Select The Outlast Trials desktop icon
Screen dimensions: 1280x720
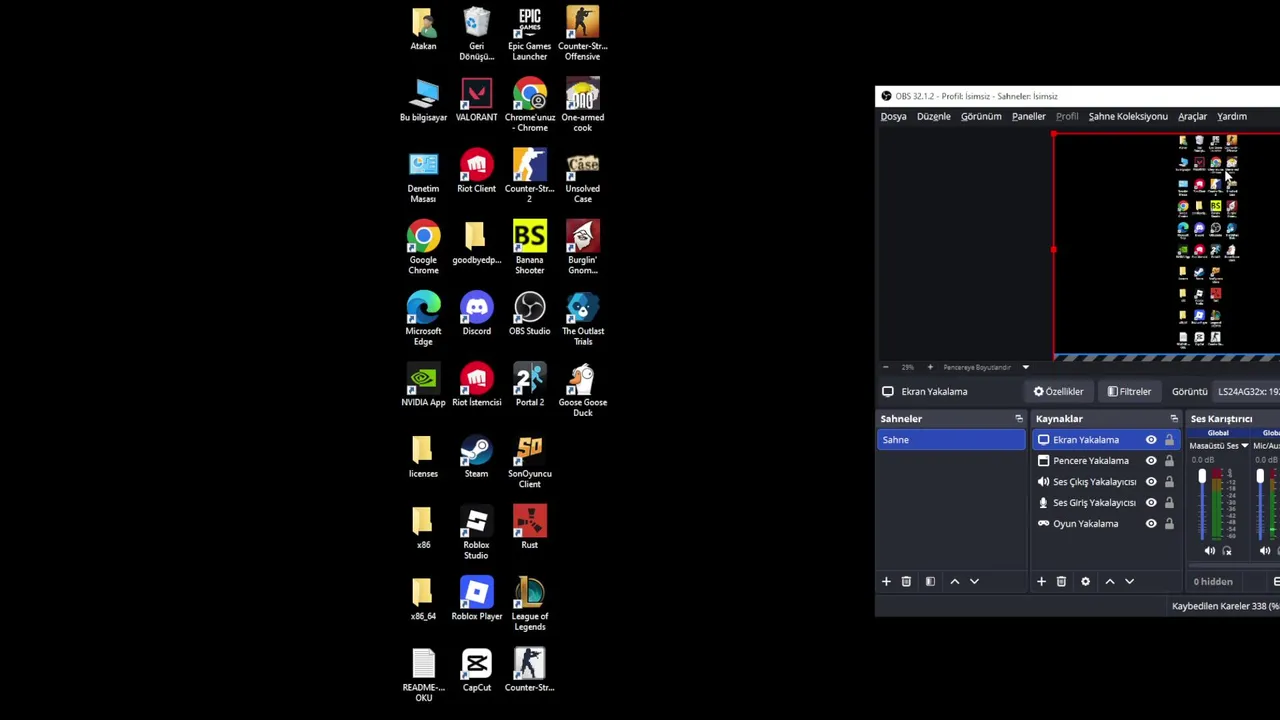[x=582, y=318]
